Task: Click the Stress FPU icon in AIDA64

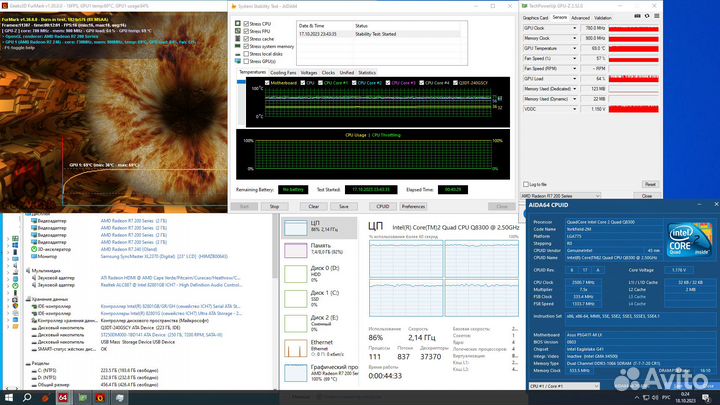Action: pyautogui.click(x=238, y=31)
